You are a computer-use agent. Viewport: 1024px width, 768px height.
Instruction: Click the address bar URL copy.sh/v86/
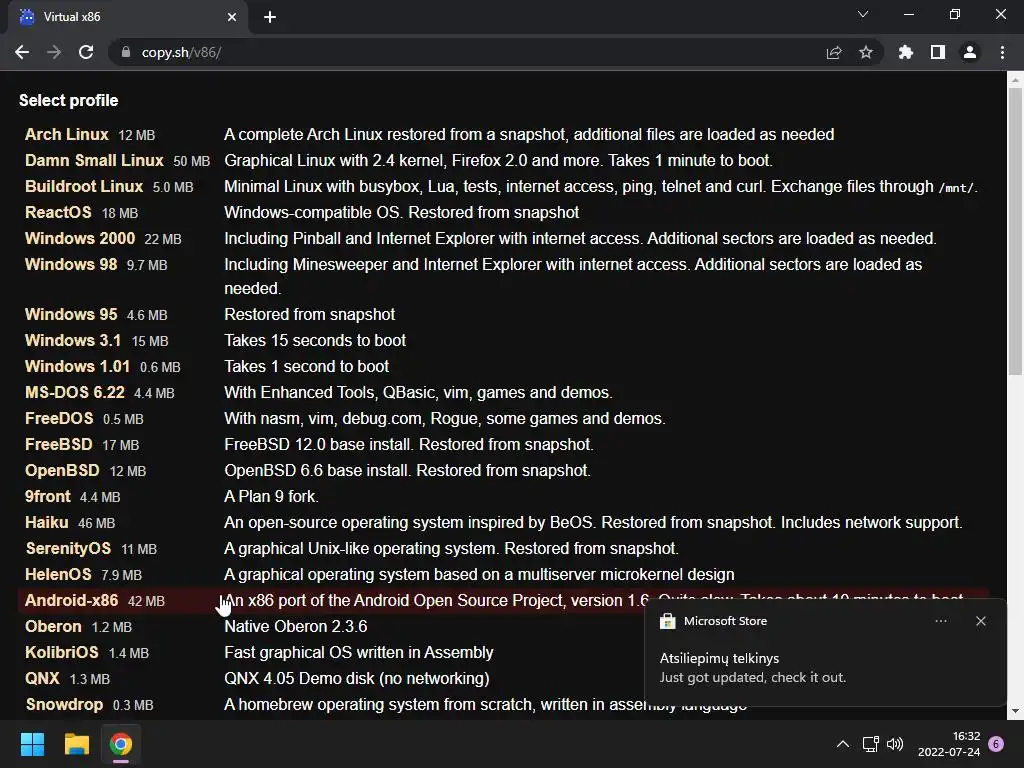pyautogui.click(x=182, y=52)
